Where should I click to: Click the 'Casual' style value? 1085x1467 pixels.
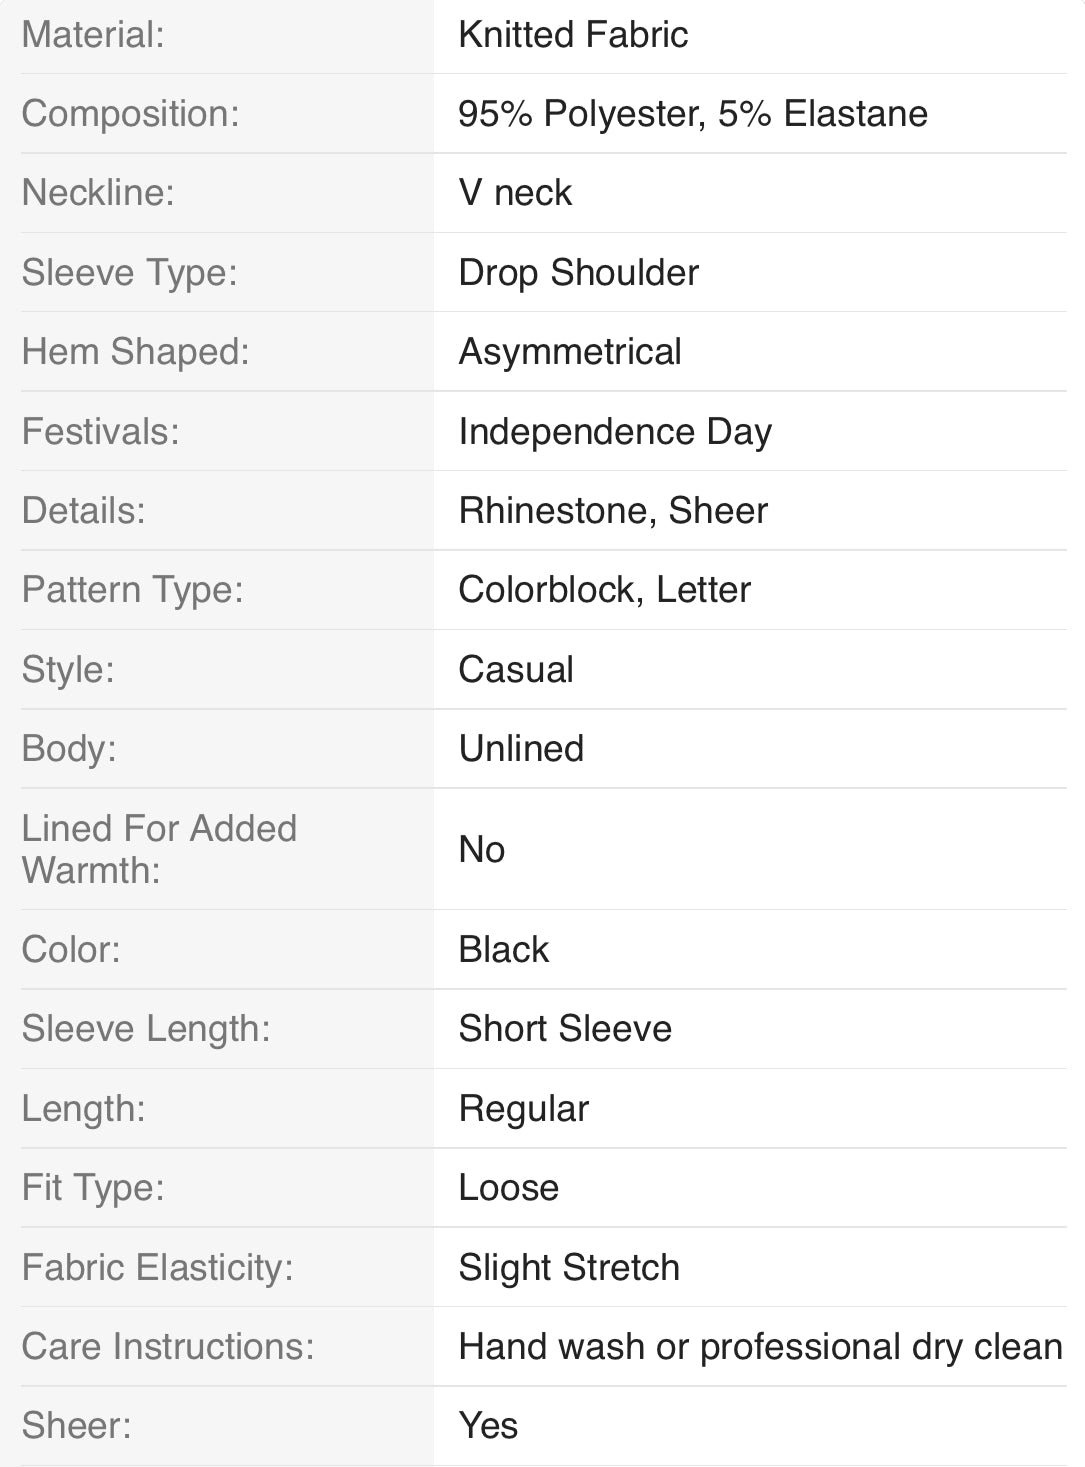pos(516,670)
